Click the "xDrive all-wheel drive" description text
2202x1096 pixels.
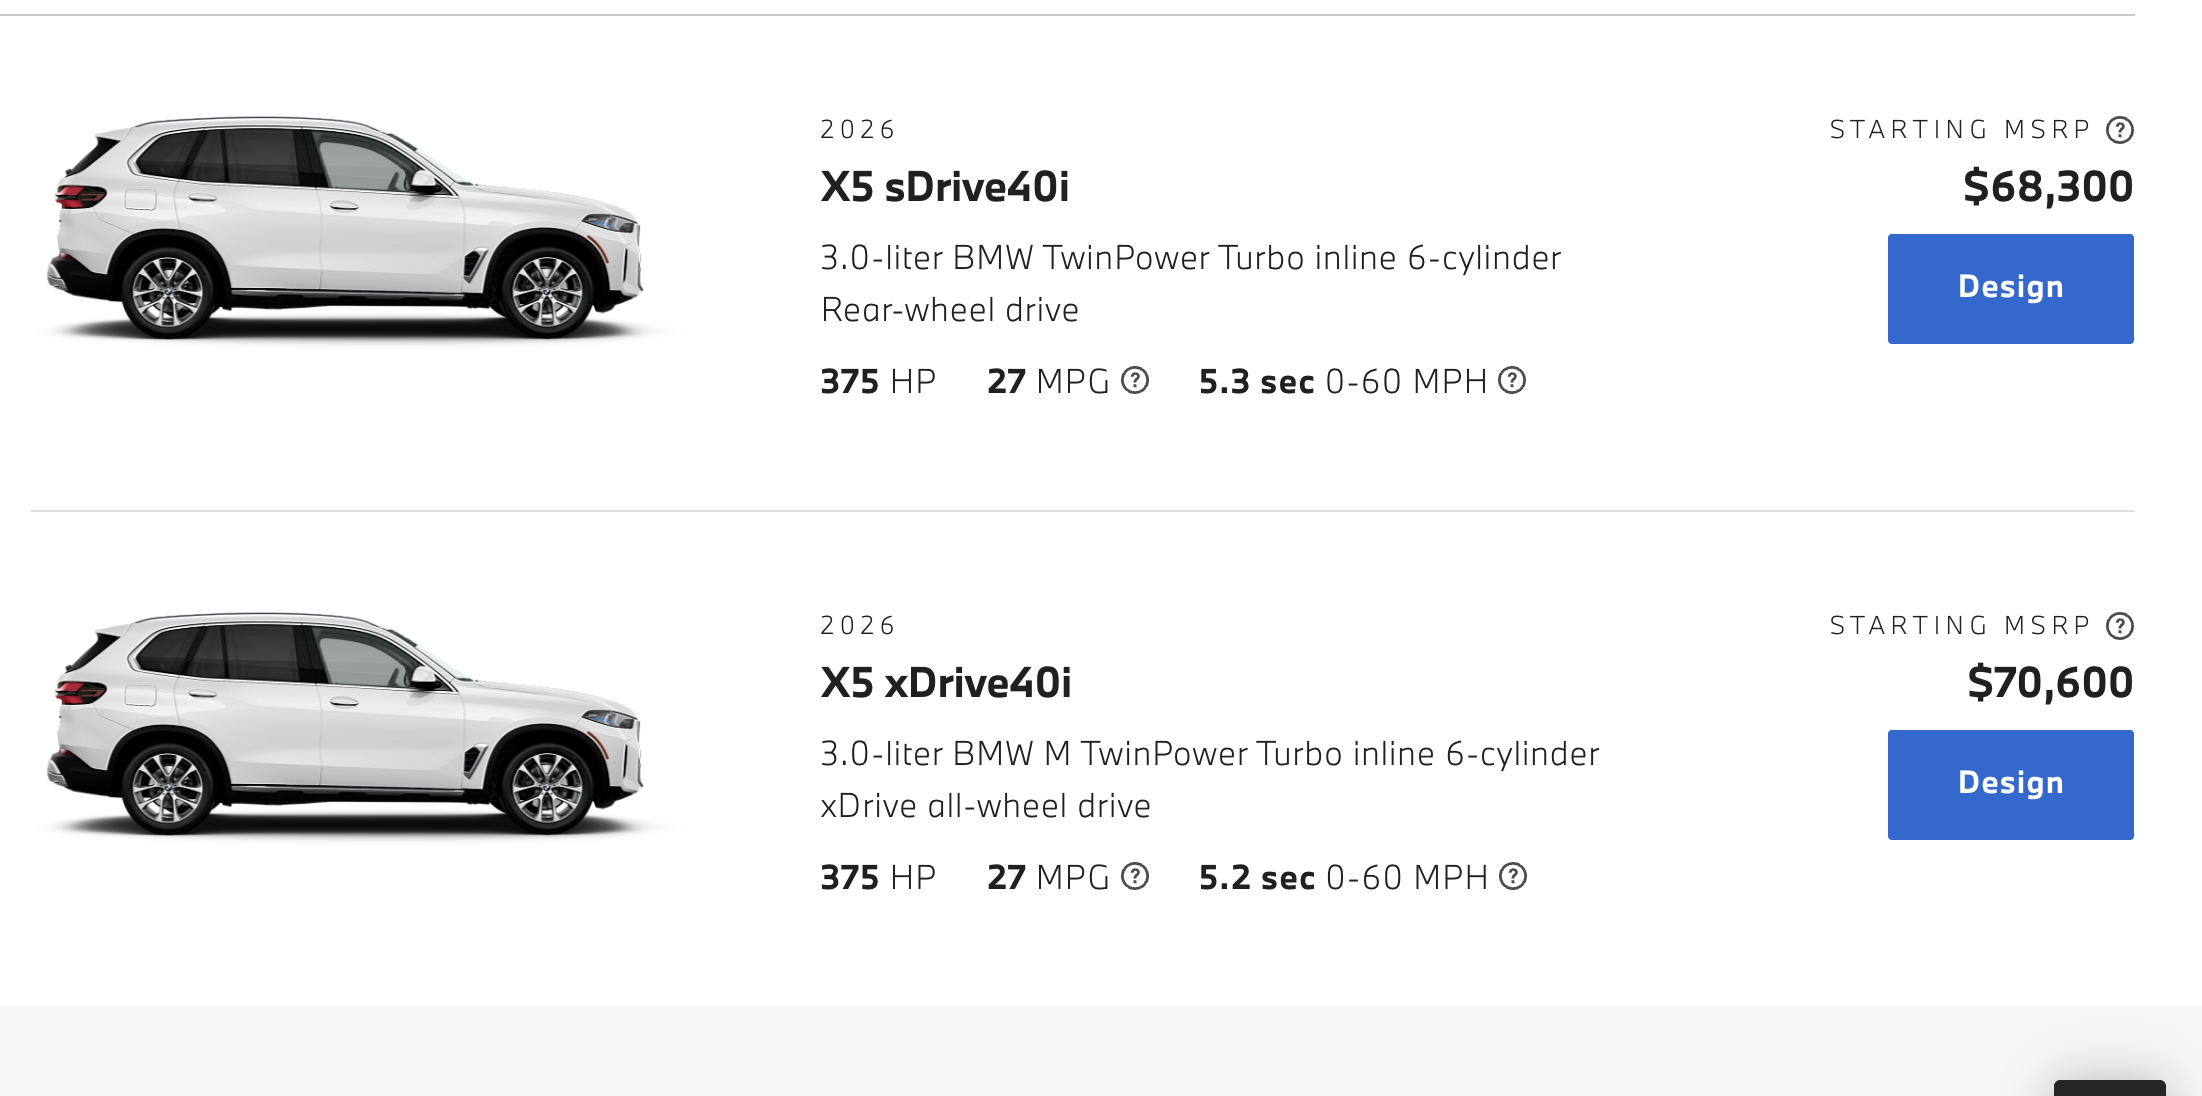point(985,806)
